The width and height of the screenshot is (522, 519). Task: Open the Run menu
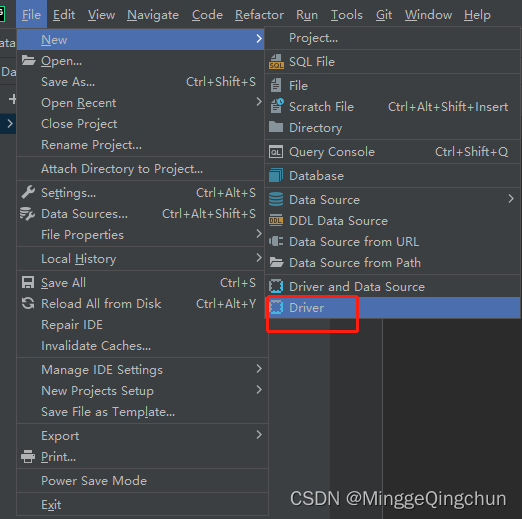(307, 15)
